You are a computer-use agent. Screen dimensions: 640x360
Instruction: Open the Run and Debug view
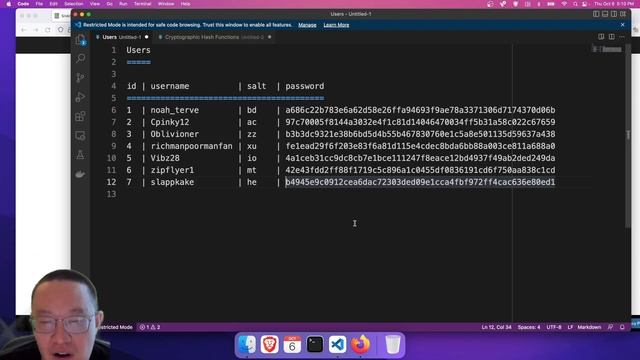[x=80, y=97]
